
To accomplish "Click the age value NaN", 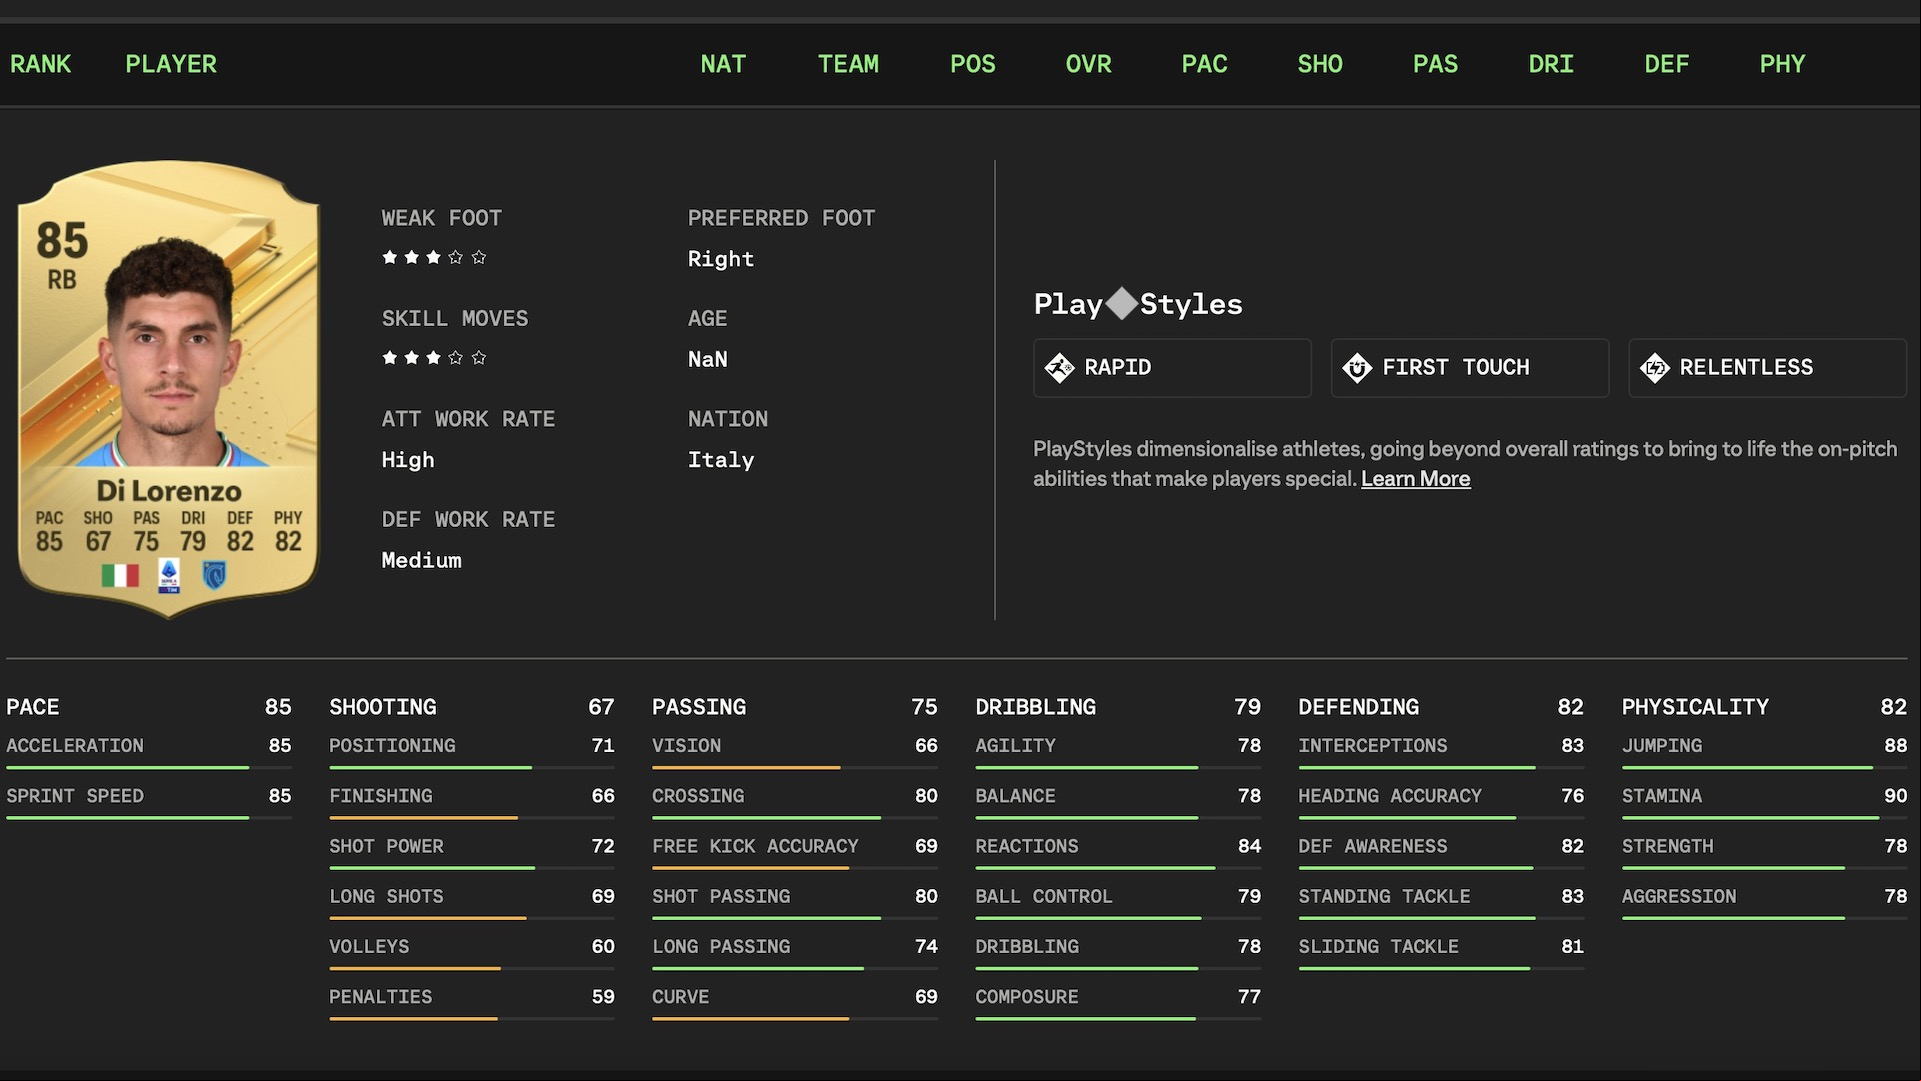I will pyautogui.click(x=708, y=359).
